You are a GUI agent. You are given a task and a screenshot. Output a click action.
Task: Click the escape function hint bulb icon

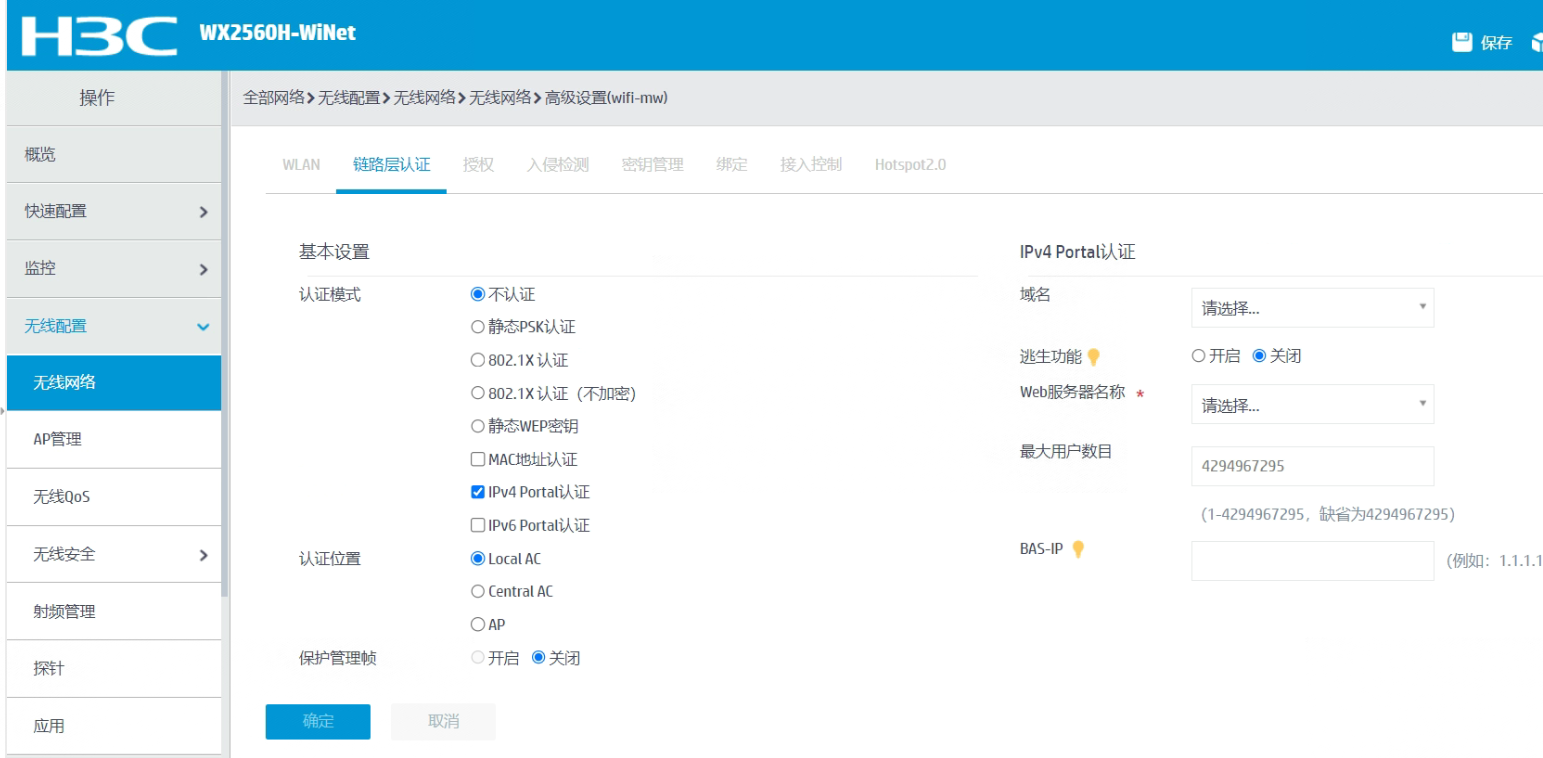point(1094,356)
